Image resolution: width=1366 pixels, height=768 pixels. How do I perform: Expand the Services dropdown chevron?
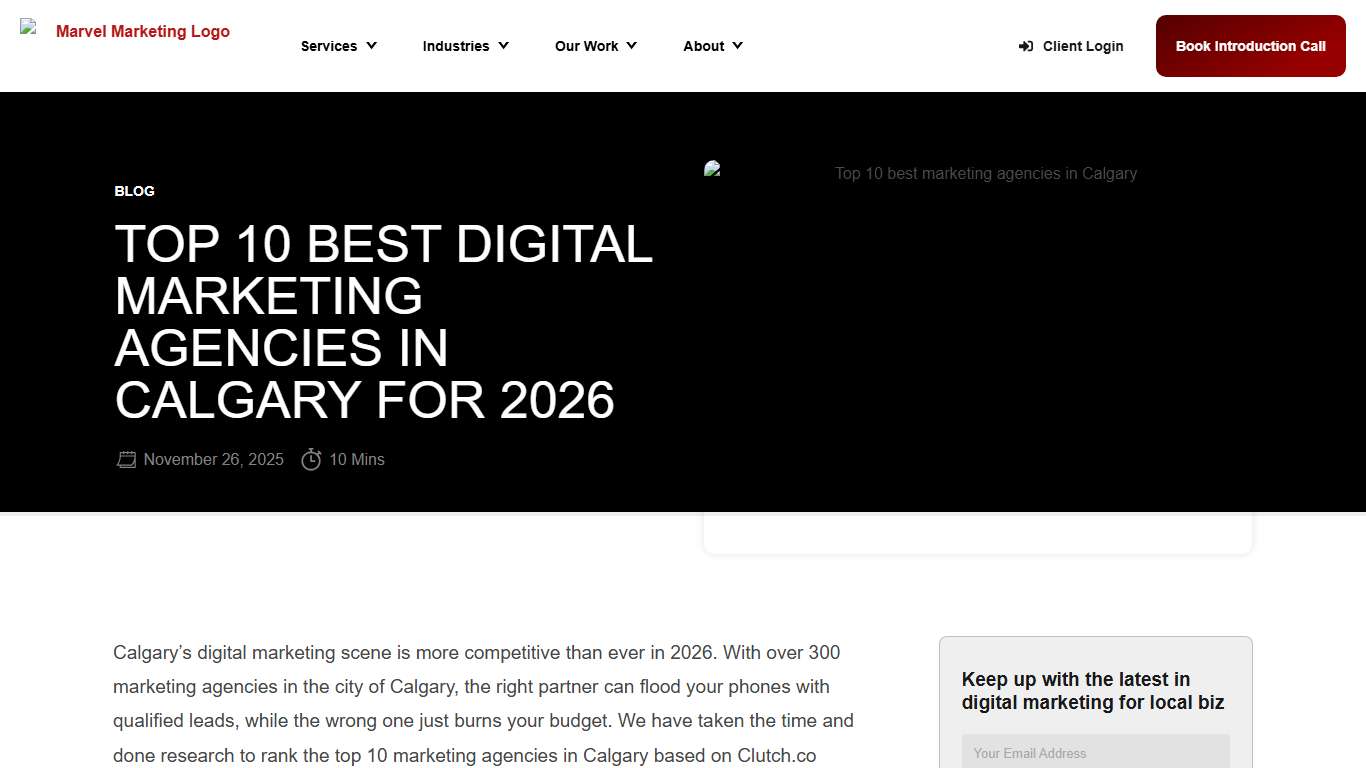371,46
